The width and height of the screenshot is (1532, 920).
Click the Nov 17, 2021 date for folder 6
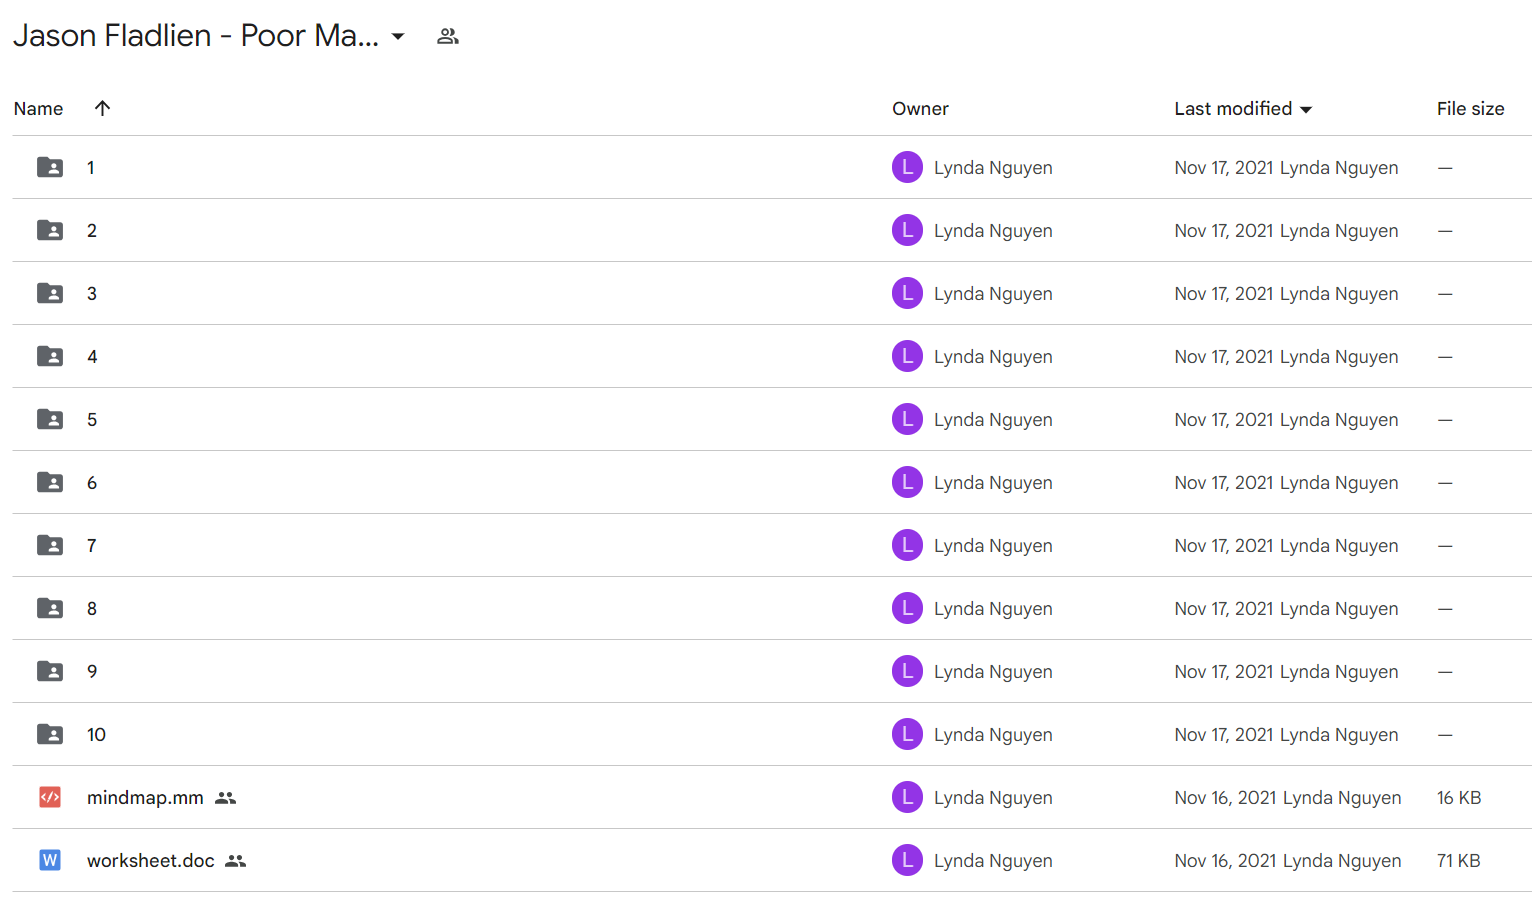(1224, 483)
